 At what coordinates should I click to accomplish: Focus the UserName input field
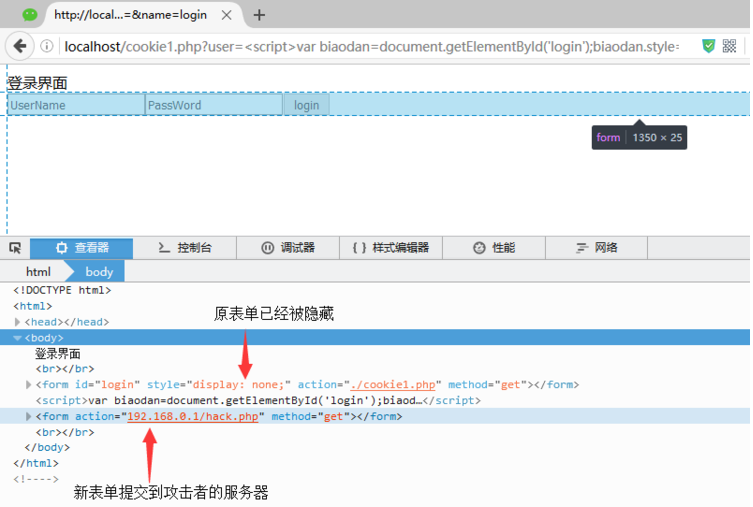(76, 105)
